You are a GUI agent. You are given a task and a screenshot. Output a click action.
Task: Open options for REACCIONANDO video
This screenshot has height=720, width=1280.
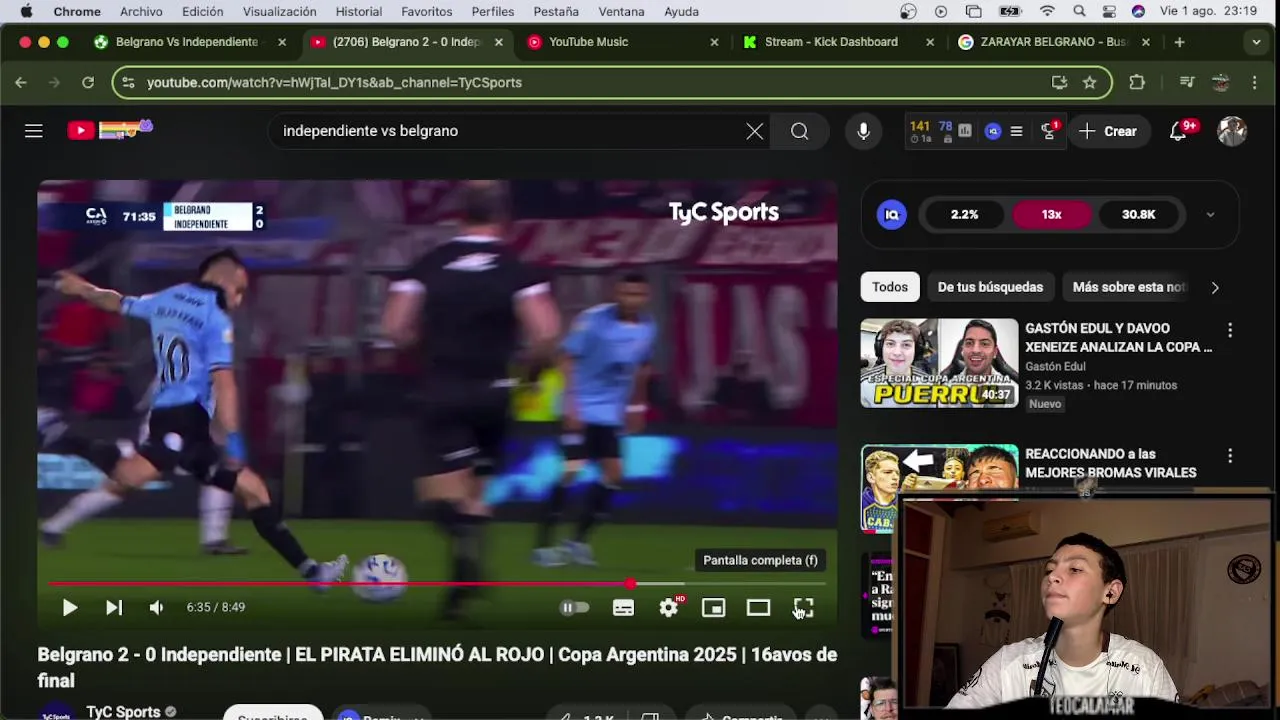coord(1230,456)
